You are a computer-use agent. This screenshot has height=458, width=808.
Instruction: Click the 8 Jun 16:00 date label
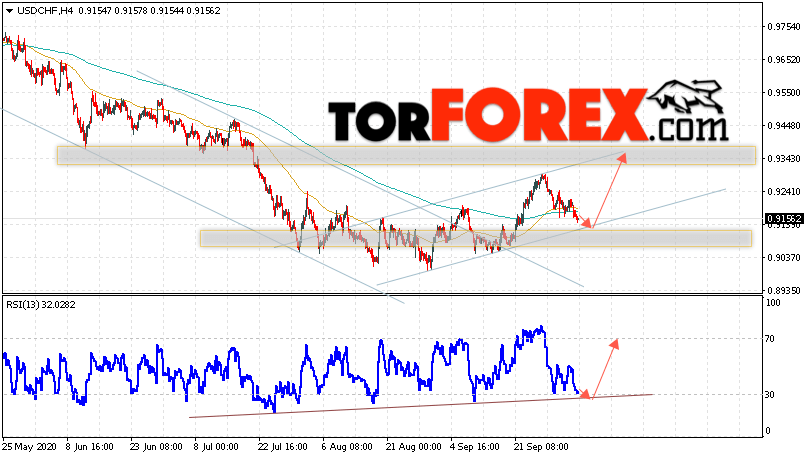(x=90, y=447)
